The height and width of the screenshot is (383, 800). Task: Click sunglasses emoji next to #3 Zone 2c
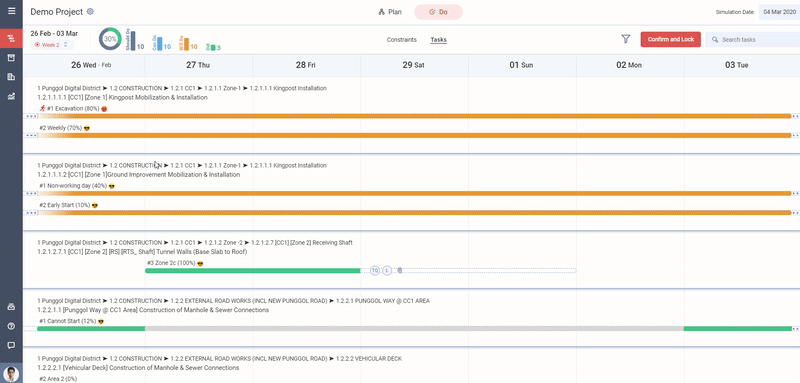(x=201, y=264)
